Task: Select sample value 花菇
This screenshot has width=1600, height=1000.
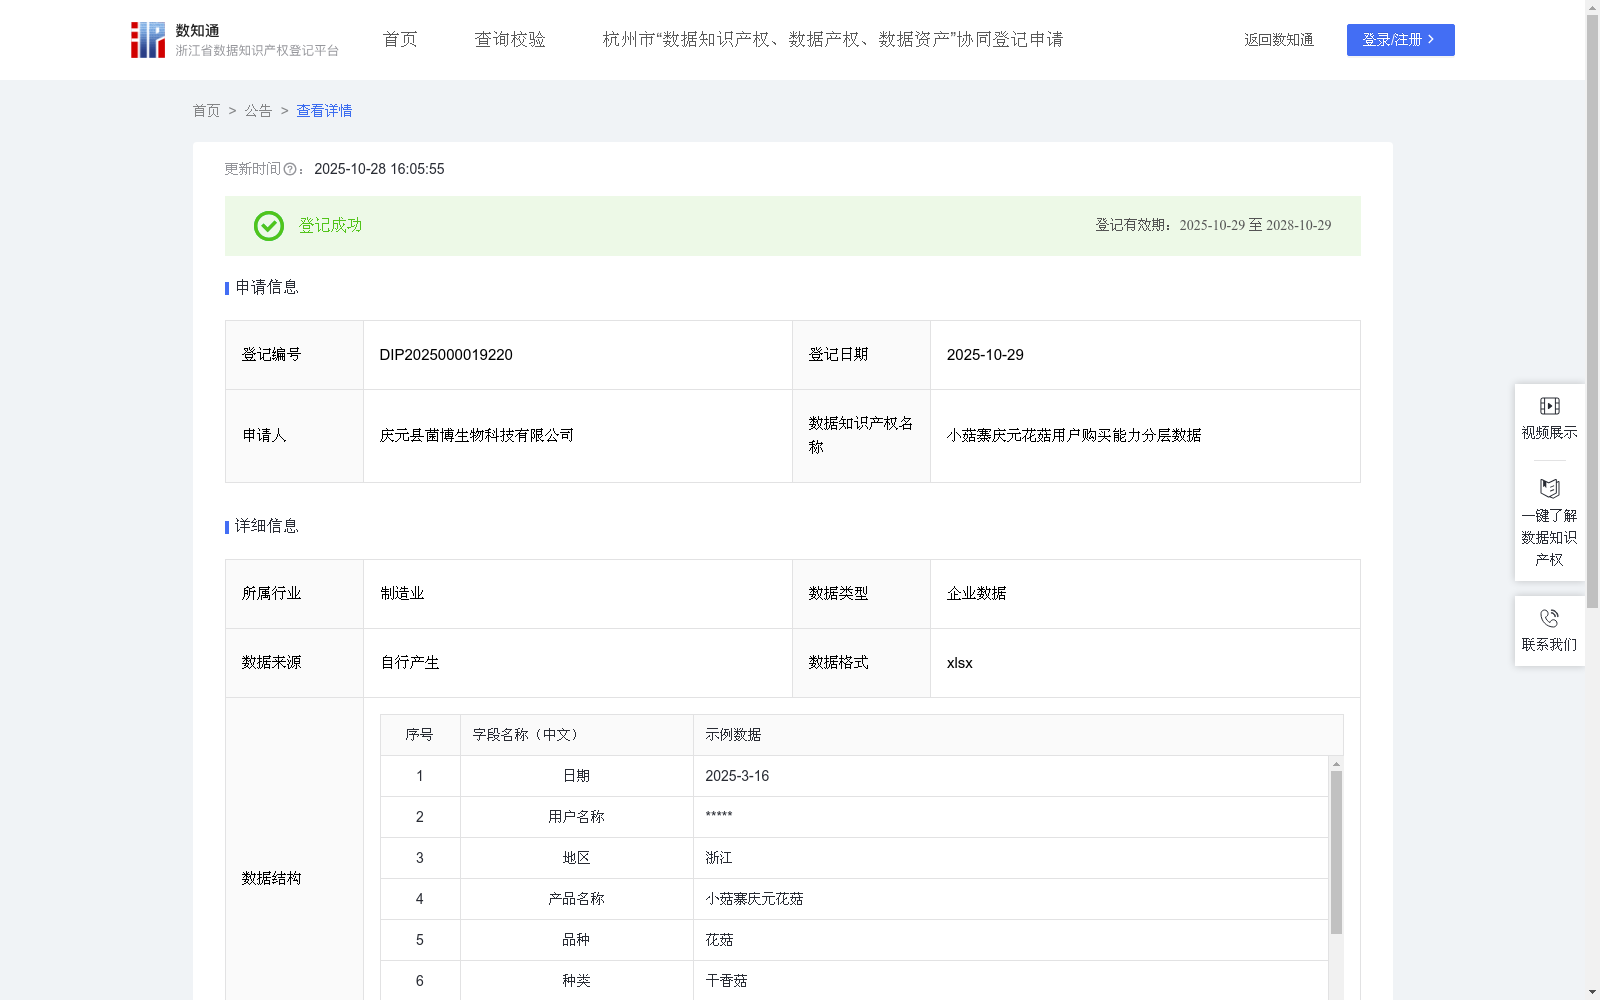Action: pyautogui.click(x=719, y=940)
